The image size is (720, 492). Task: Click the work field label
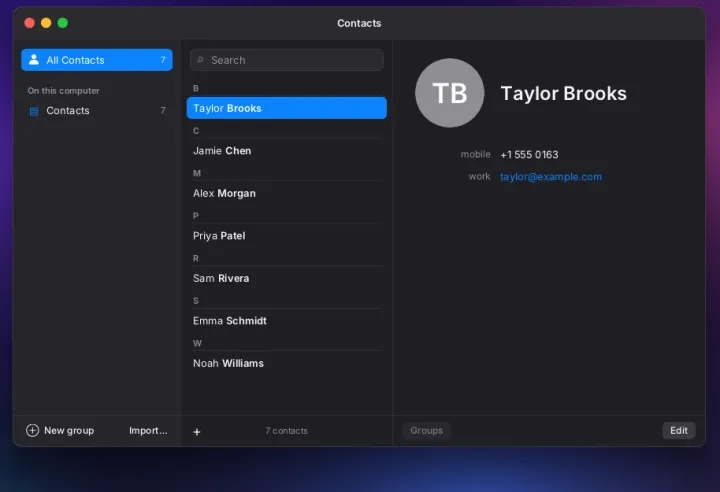(x=479, y=176)
